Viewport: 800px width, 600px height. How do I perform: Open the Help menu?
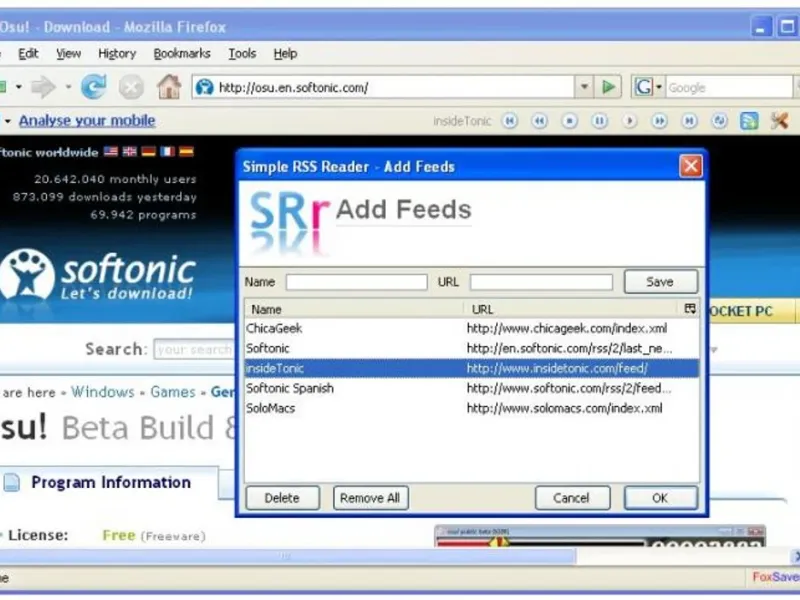285,54
